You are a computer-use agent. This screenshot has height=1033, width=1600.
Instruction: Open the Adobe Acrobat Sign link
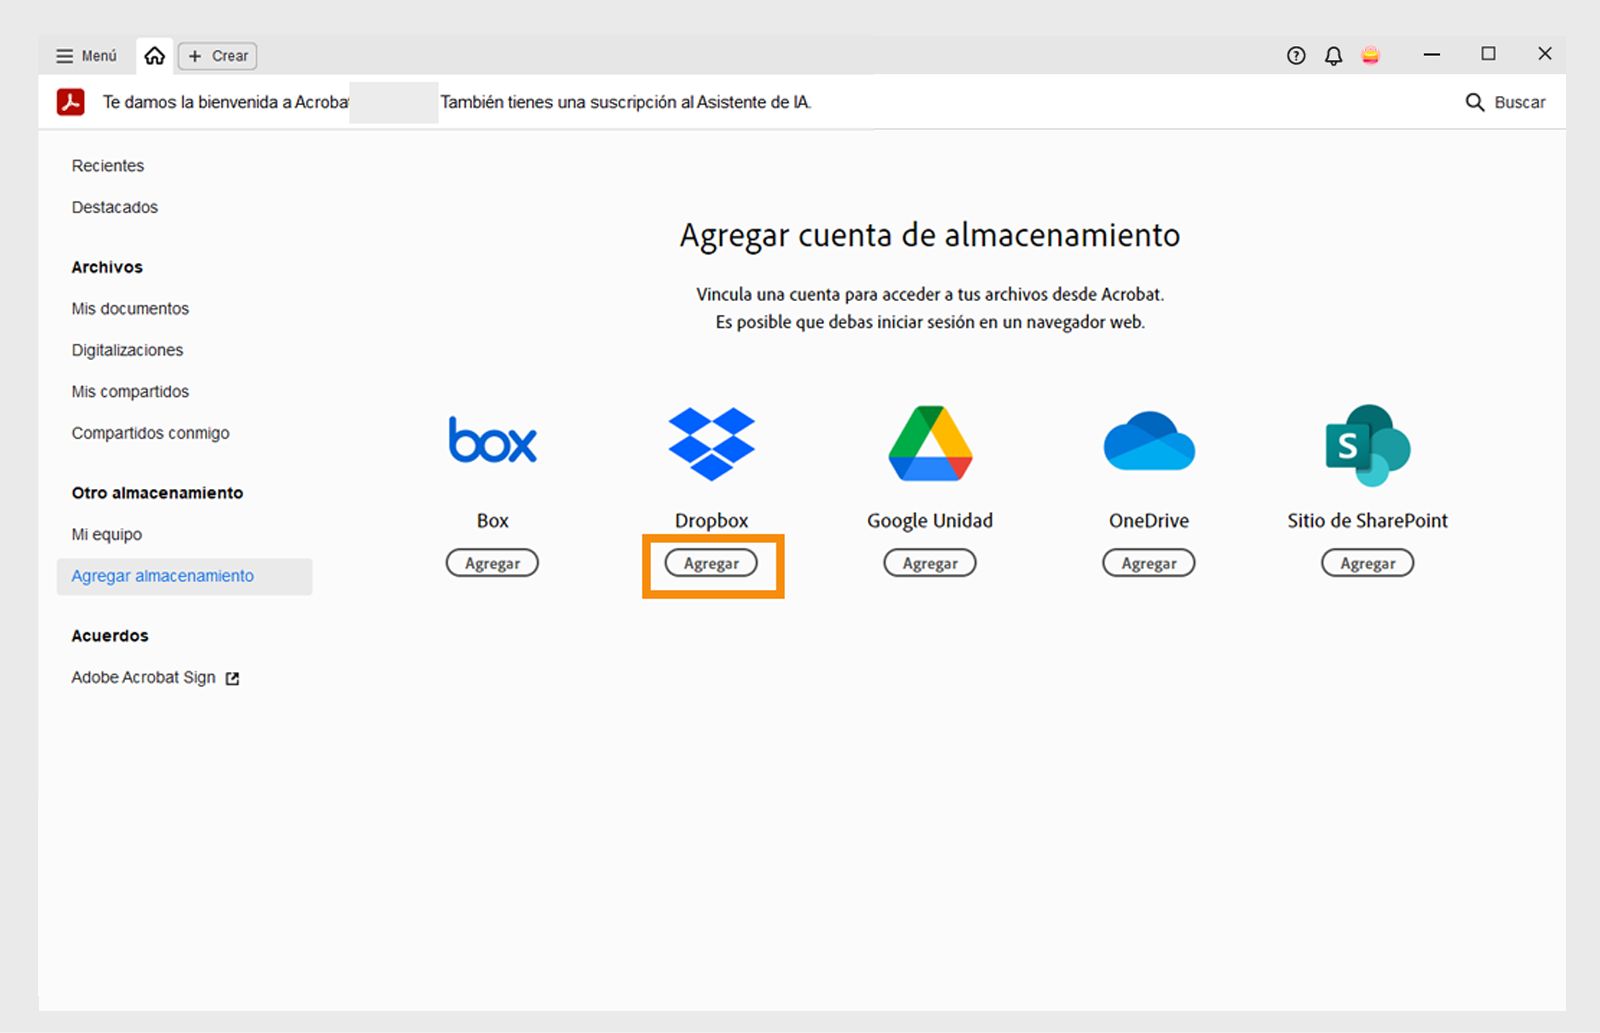coord(143,677)
